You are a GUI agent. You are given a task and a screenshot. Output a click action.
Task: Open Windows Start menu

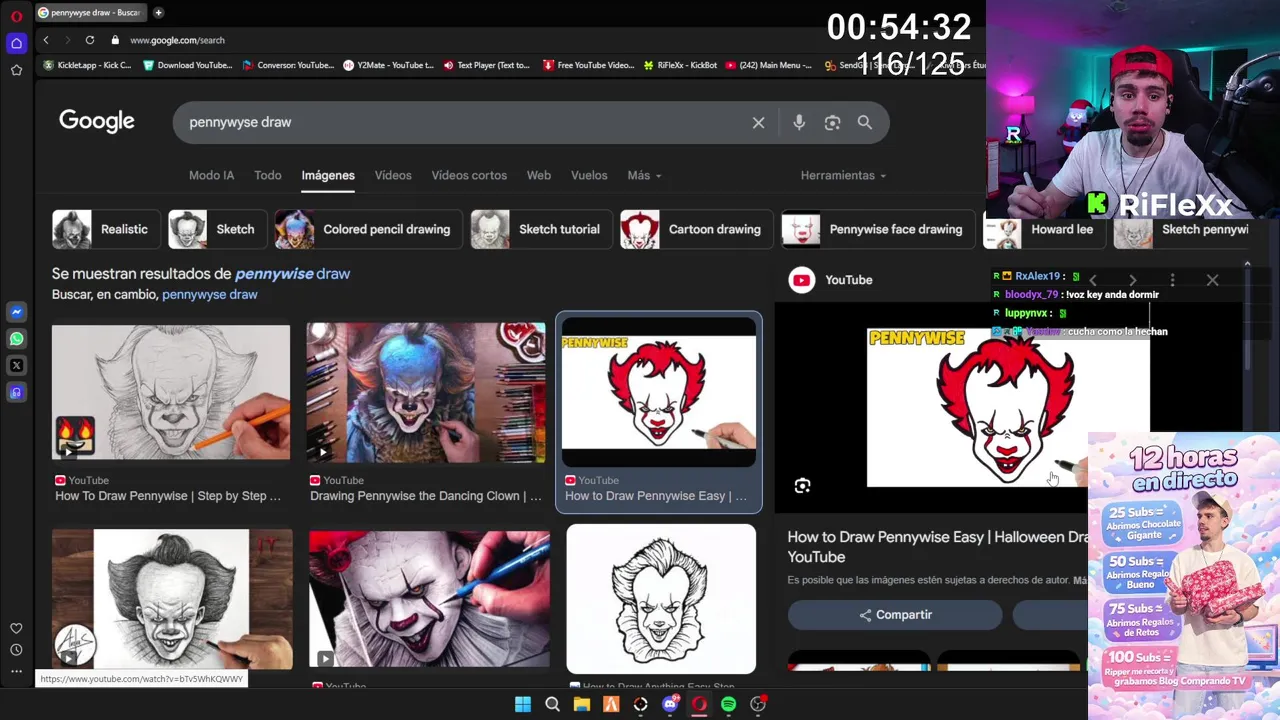tap(523, 704)
